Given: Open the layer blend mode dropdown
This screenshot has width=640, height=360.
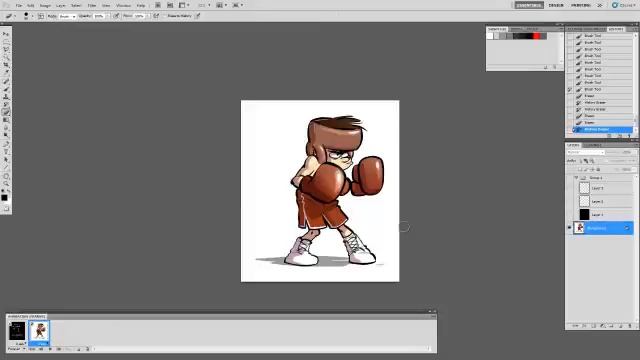Looking at the screenshot, I should point(585,152).
